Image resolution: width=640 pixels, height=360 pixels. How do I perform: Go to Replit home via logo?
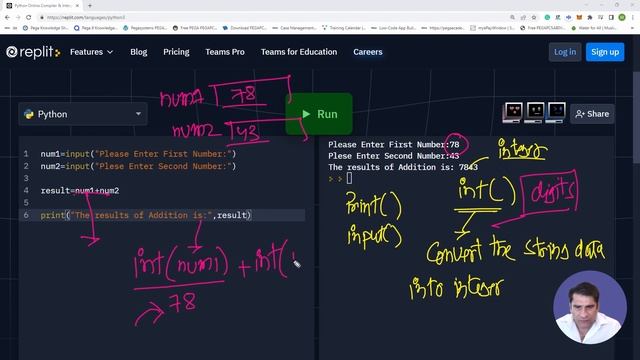(x=33, y=52)
